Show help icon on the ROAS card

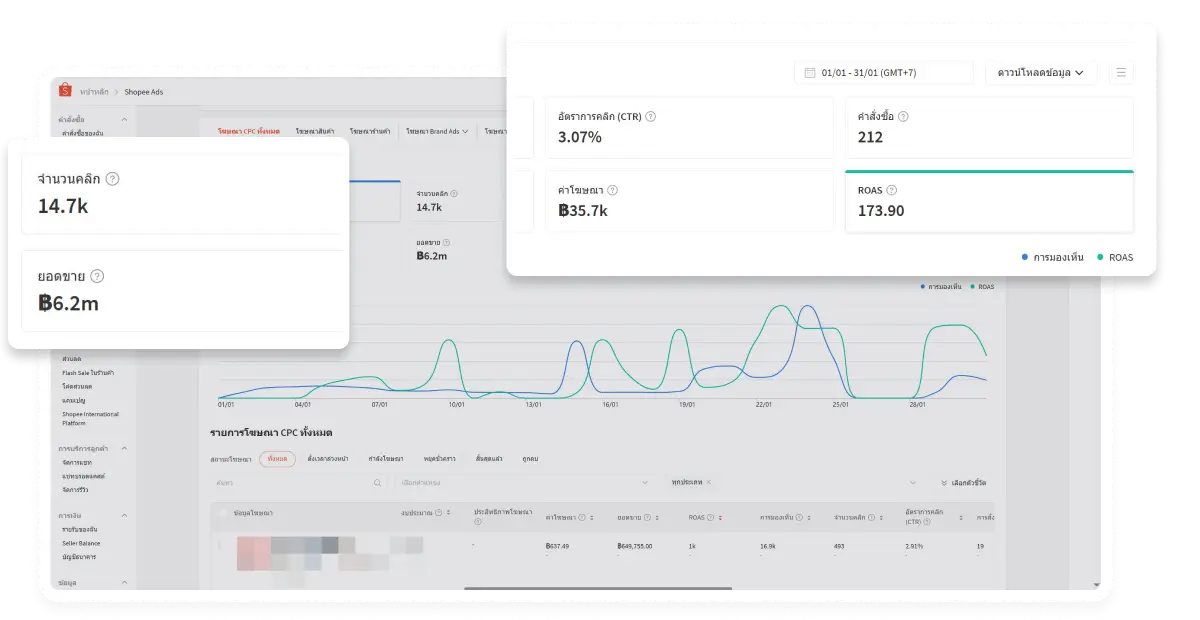(891, 190)
